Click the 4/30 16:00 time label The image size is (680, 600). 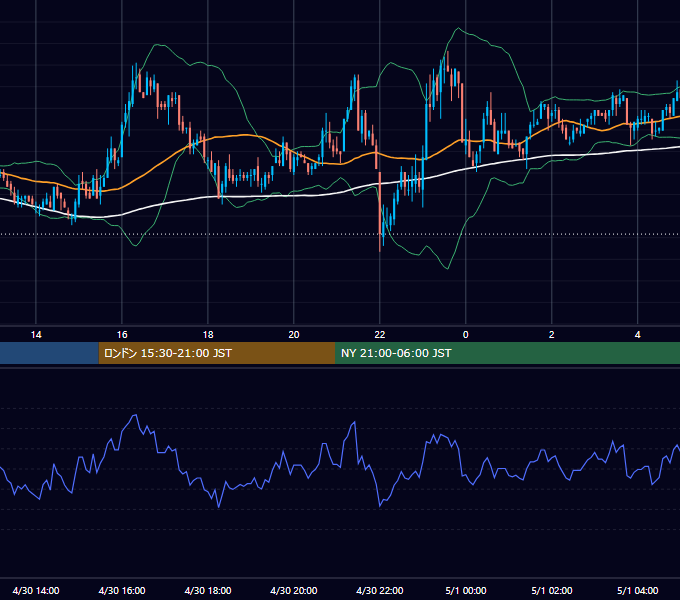tap(122, 590)
